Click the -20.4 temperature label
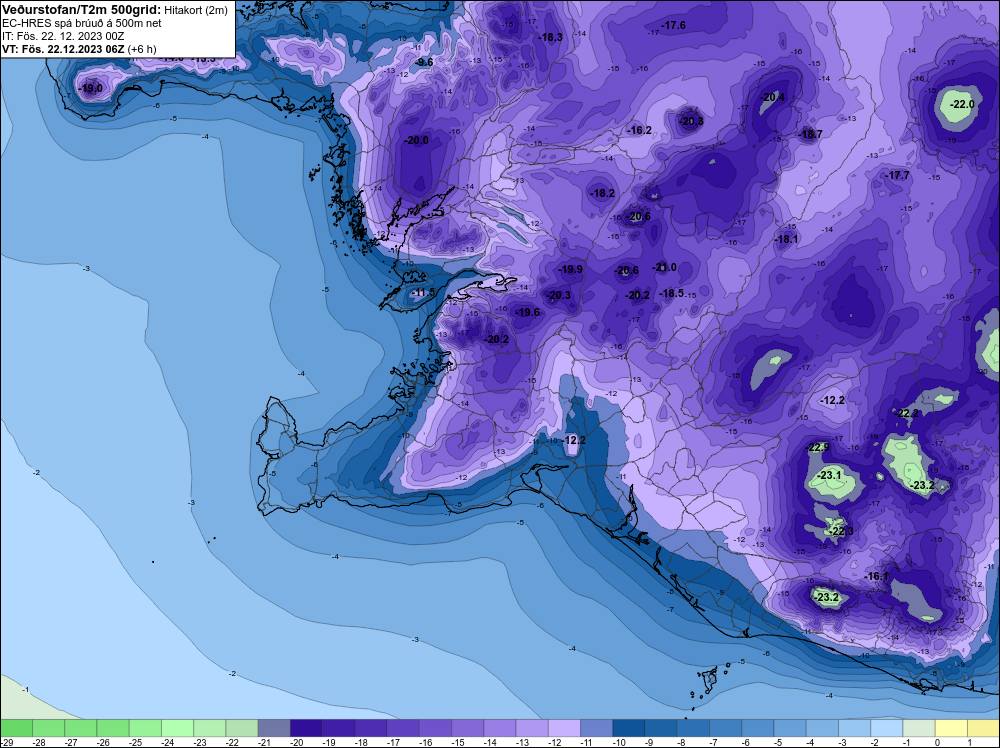1000x748 pixels. coord(773,97)
